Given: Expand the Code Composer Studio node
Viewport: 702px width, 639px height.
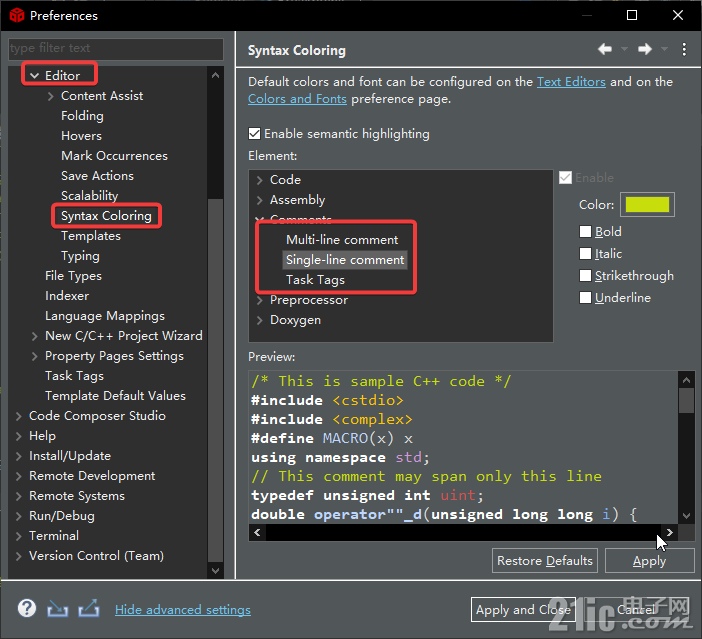Looking at the screenshot, I should tap(18, 416).
